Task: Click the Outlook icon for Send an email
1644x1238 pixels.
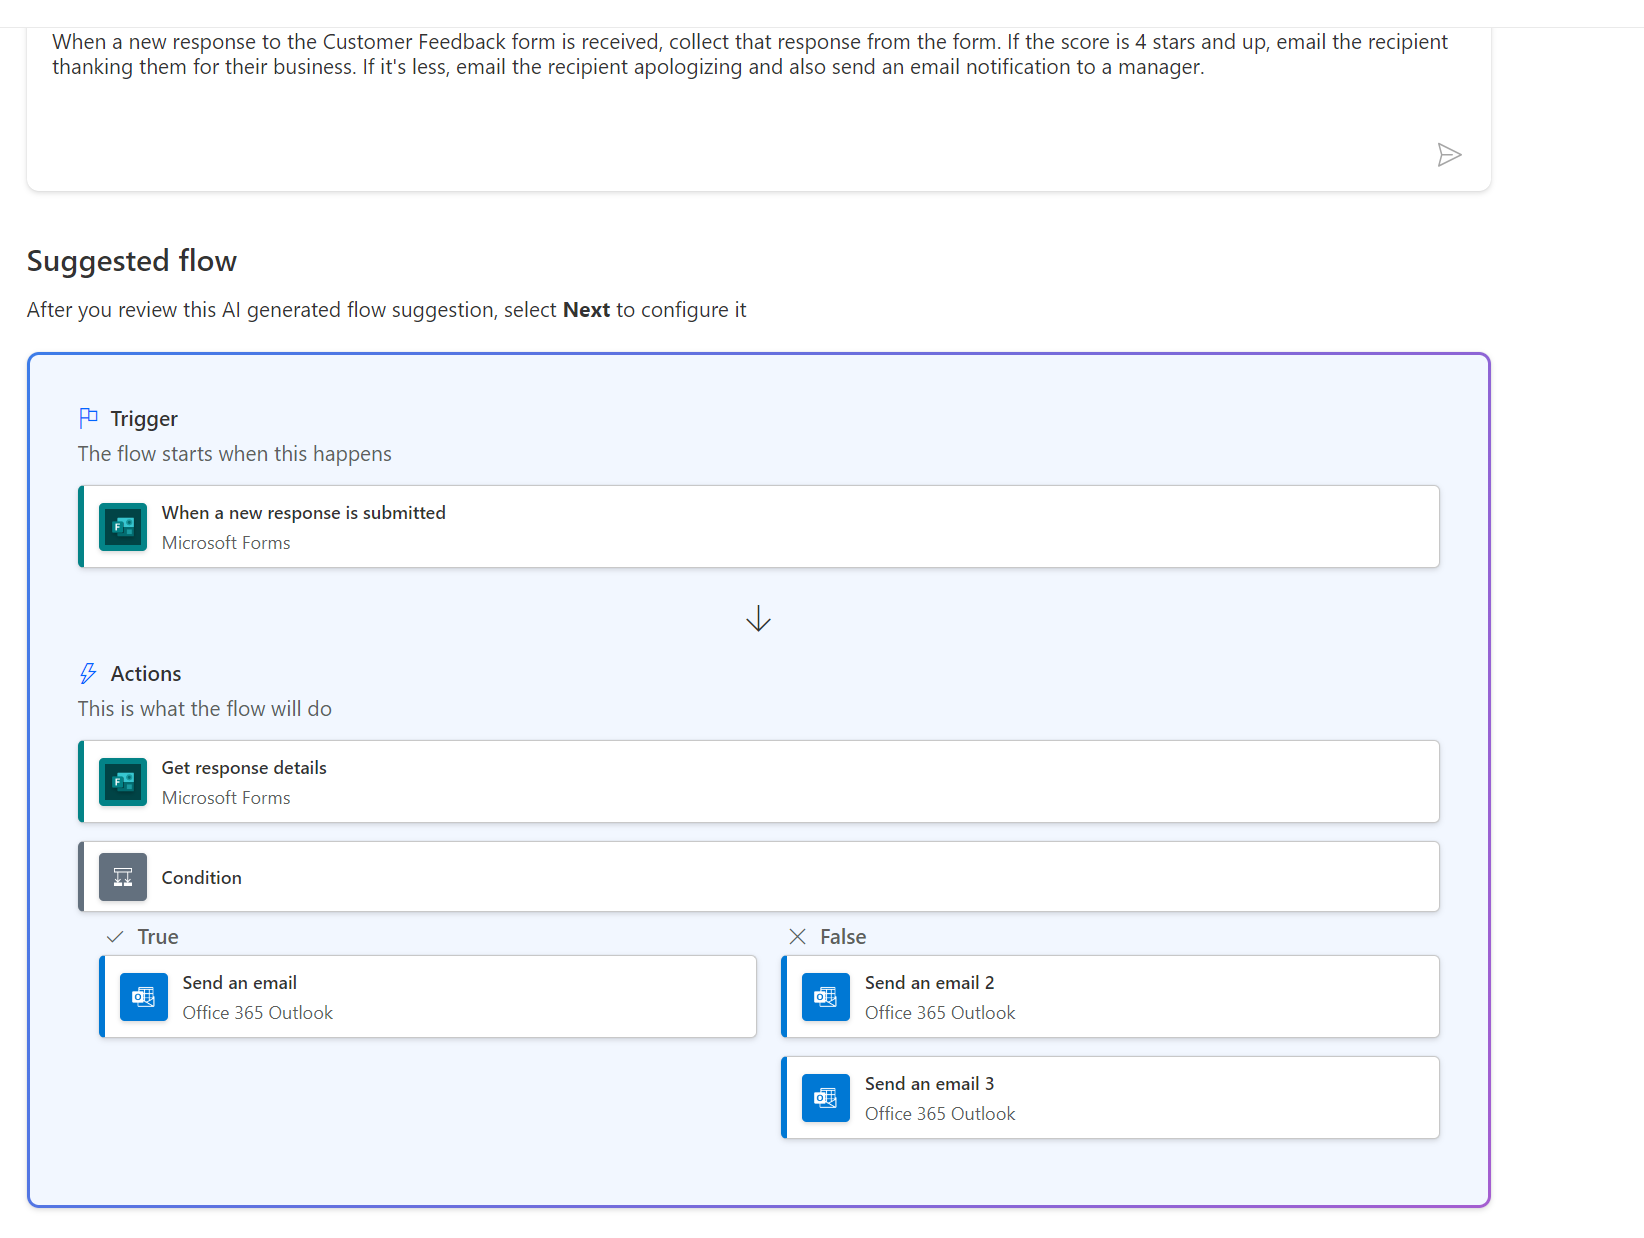Action: (x=144, y=997)
